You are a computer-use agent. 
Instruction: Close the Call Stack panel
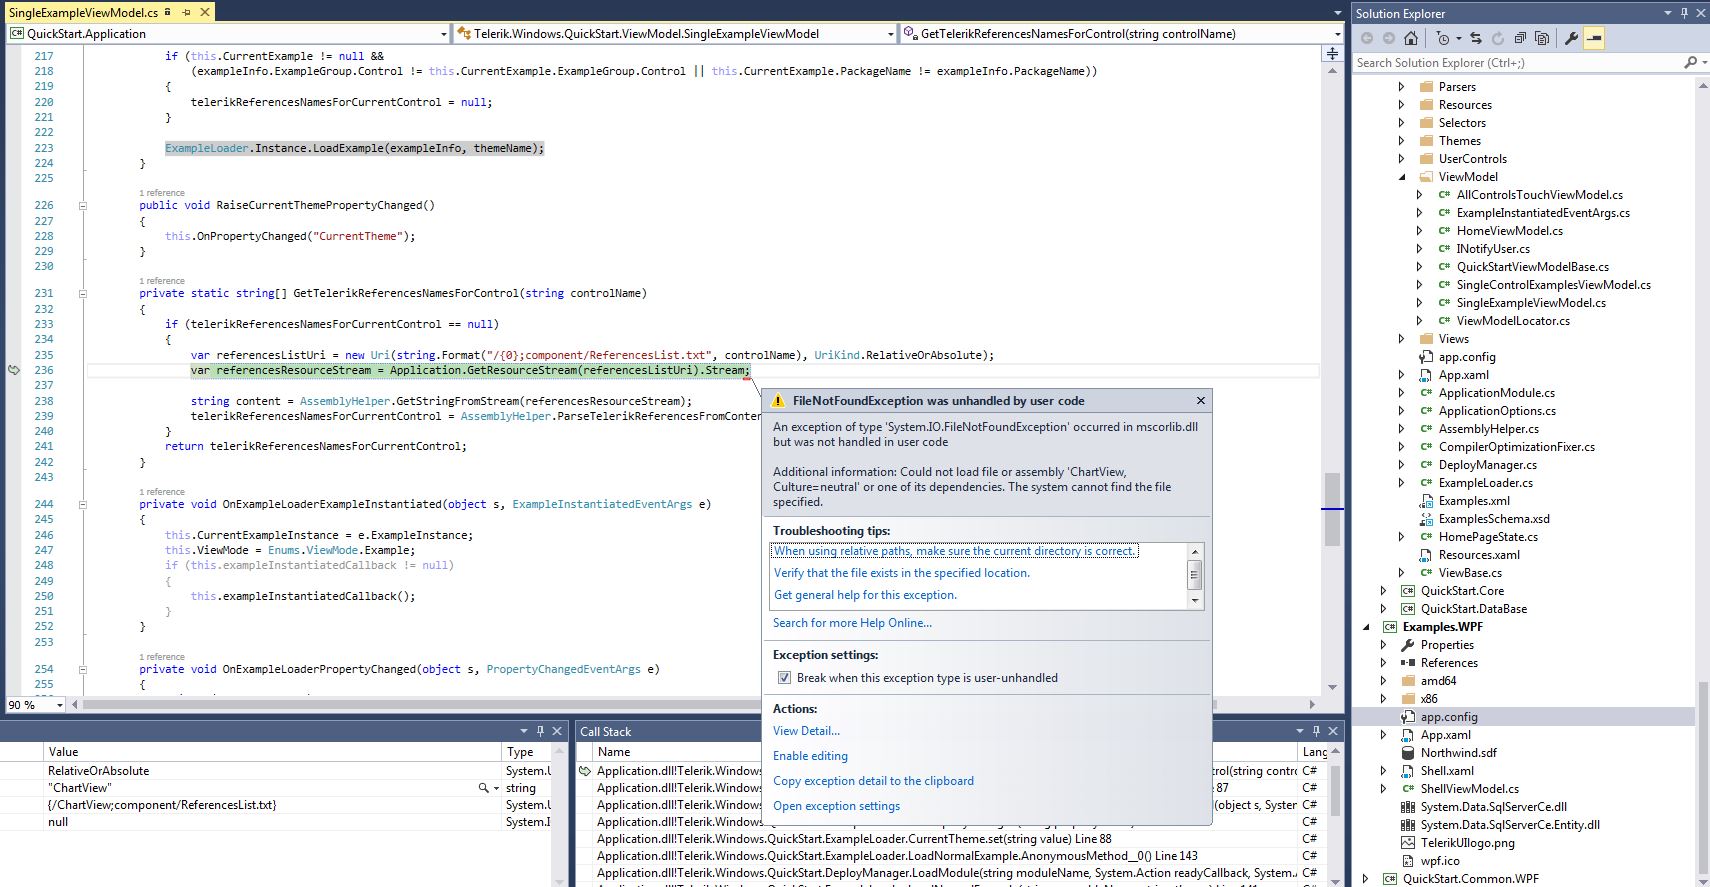[1334, 731]
